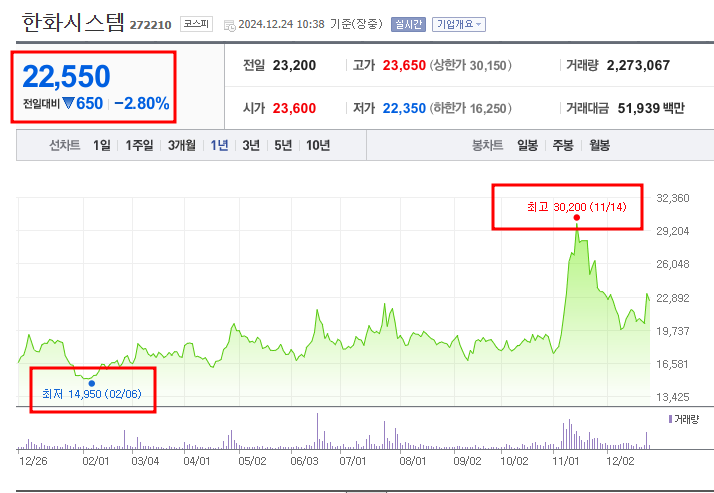Image resolution: width=714 pixels, height=493 pixels.
Task: Select the 1일 line chart range
Action: coord(102,145)
